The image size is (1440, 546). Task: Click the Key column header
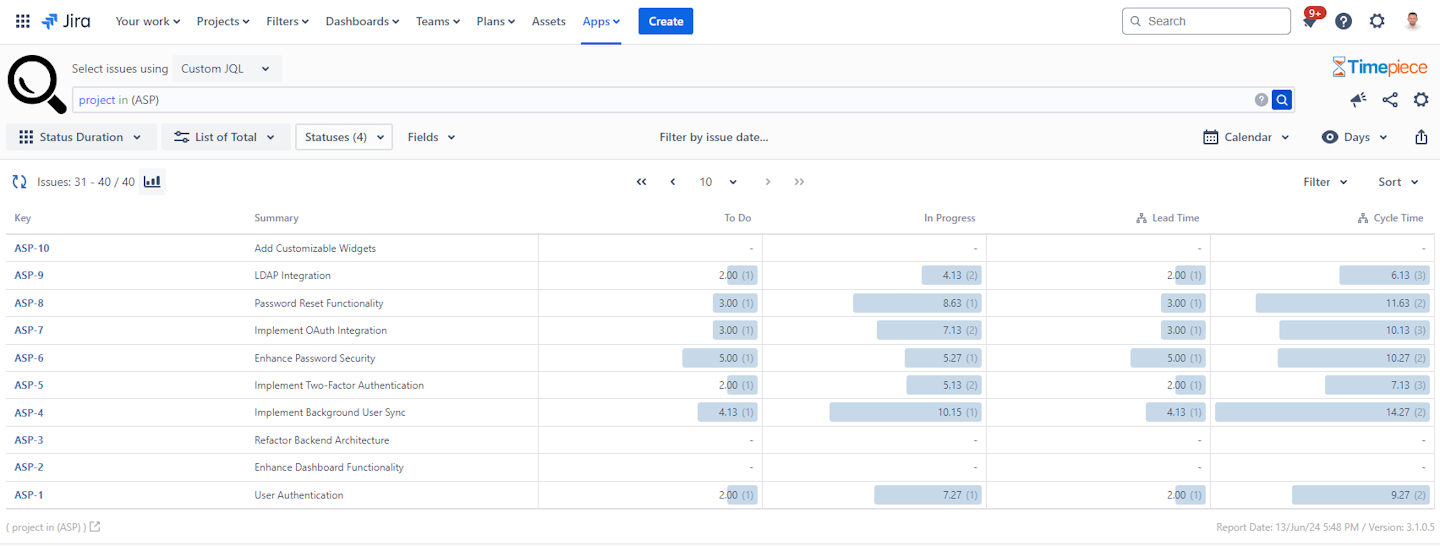(x=22, y=218)
